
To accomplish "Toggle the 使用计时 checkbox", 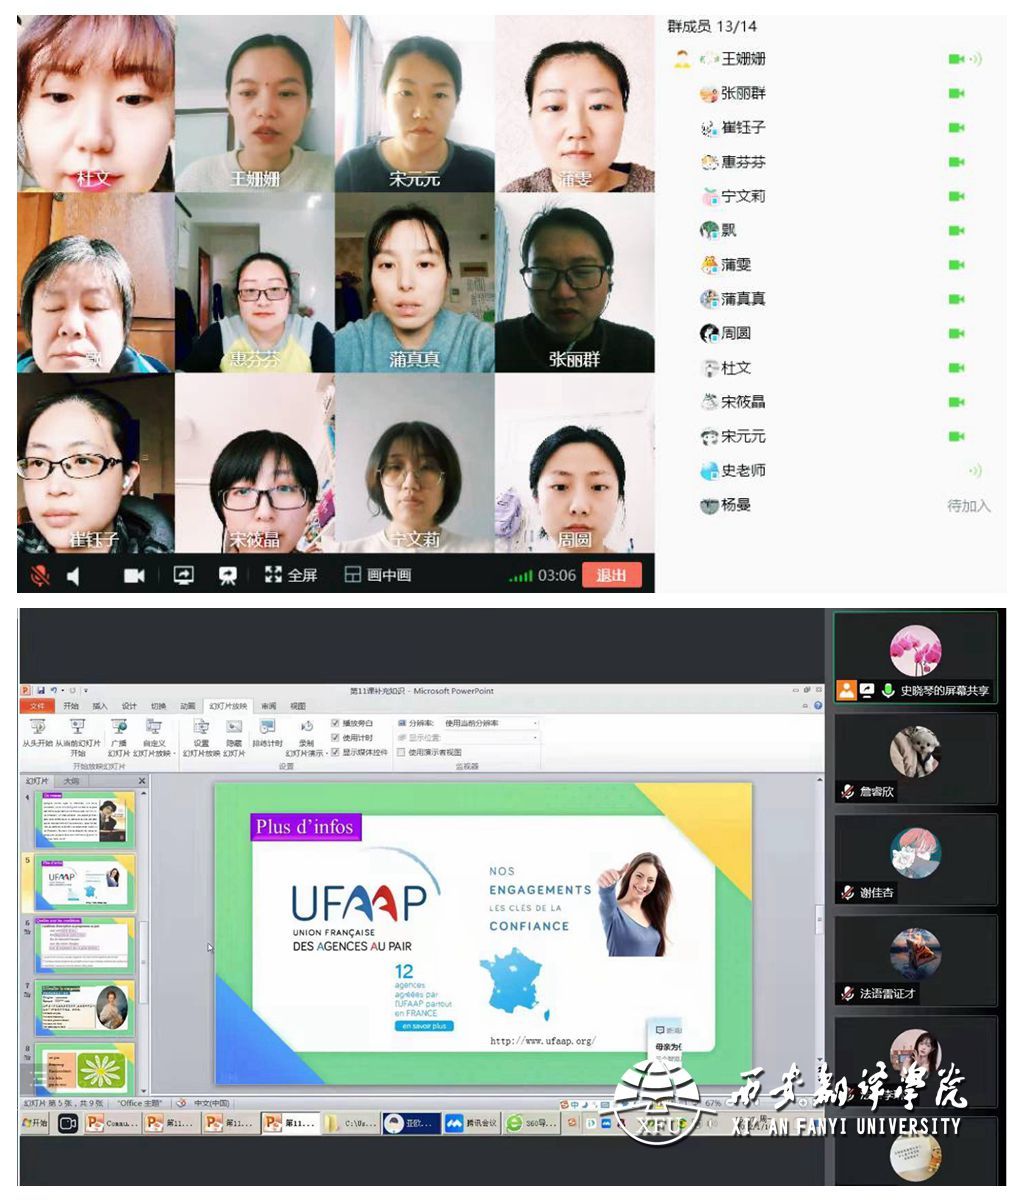I will pyautogui.click(x=336, y=738).
